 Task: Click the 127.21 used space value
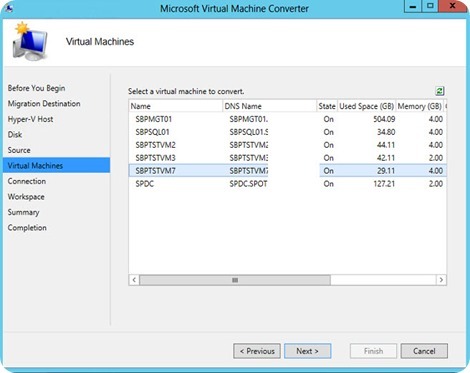coord(384,184)
